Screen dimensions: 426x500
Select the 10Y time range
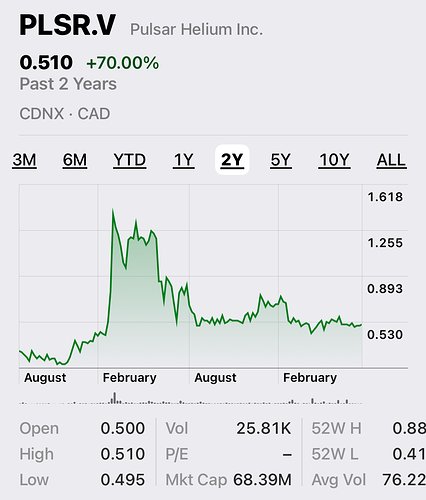(x=334, y=160)
